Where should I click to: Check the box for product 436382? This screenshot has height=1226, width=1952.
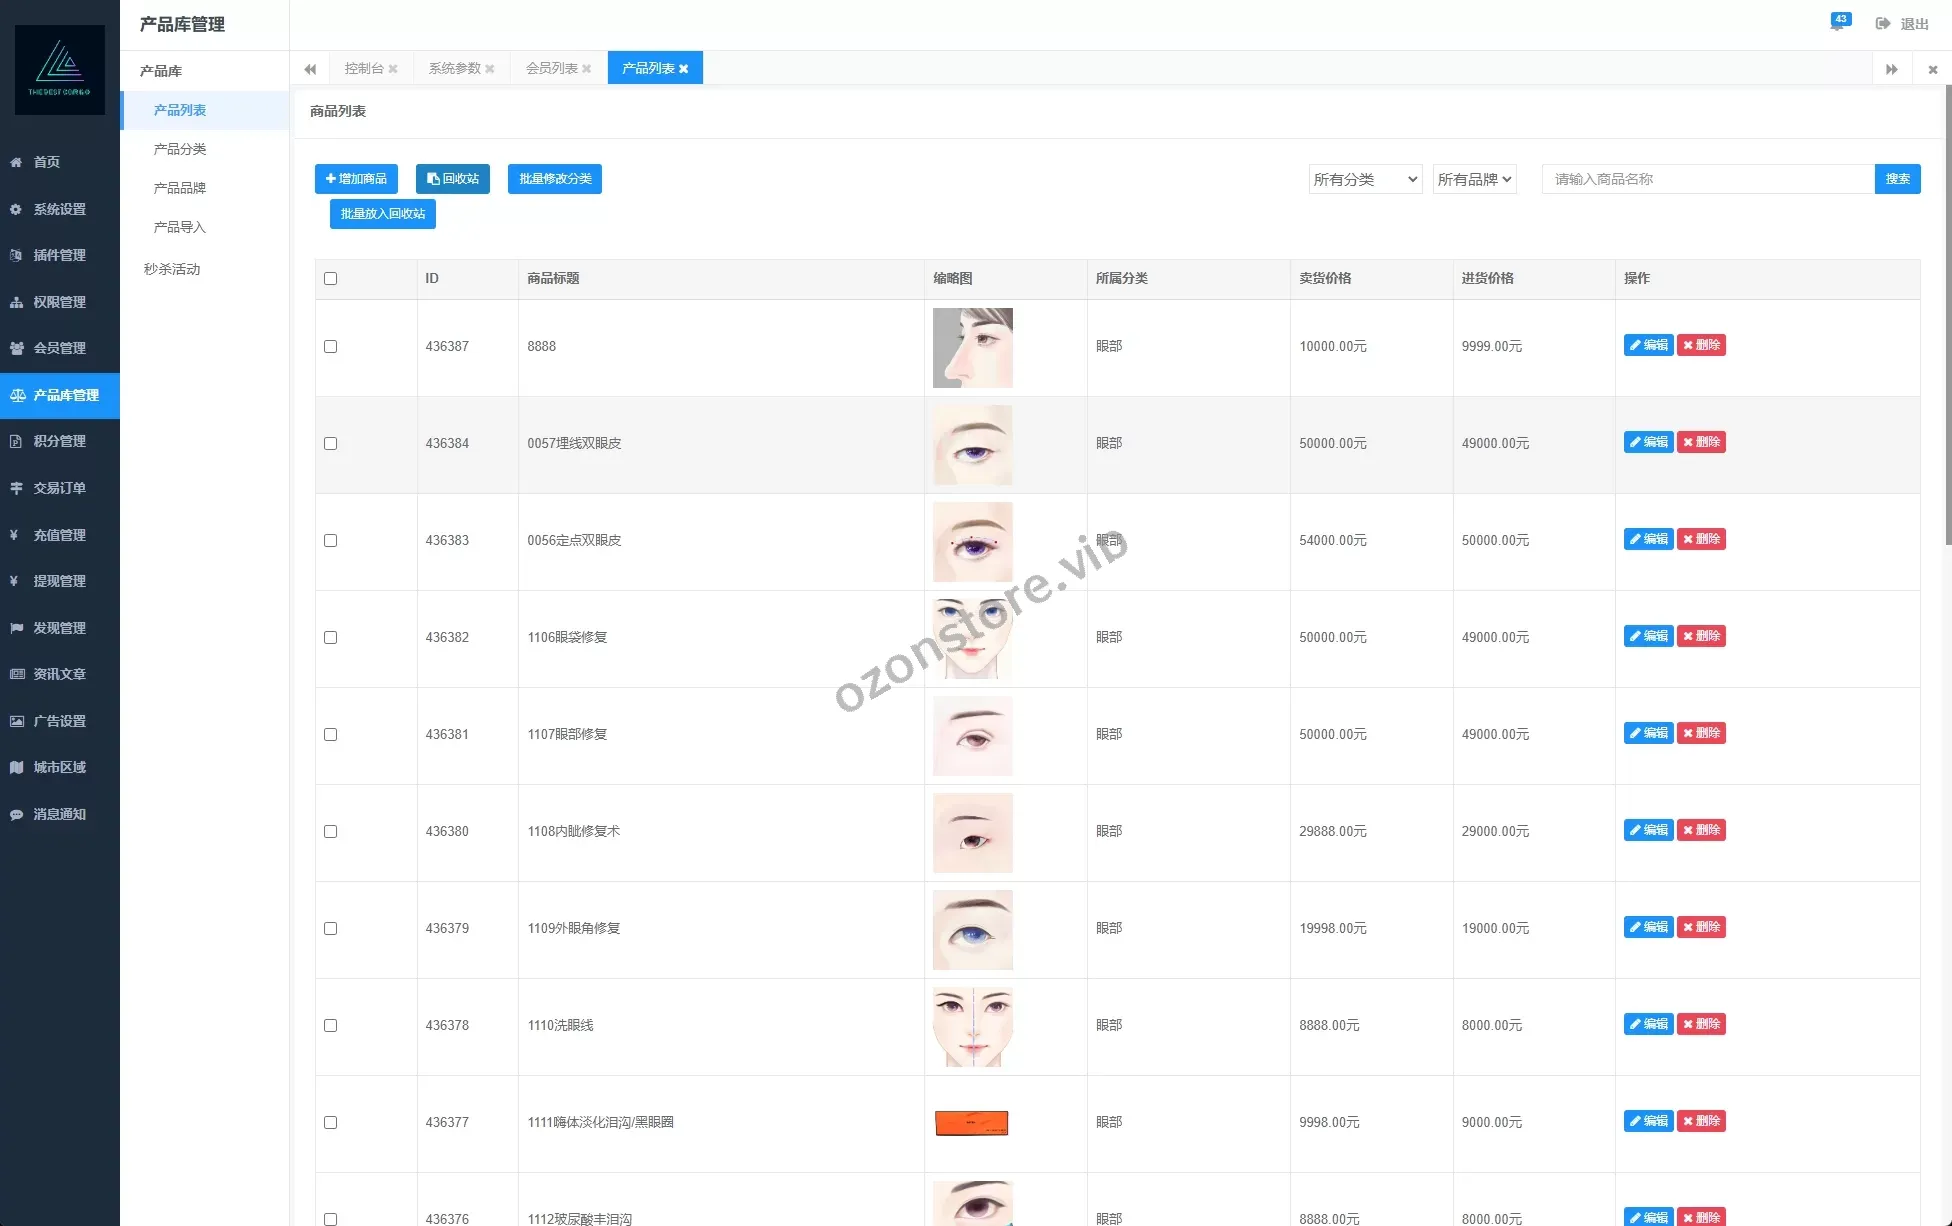331,638
